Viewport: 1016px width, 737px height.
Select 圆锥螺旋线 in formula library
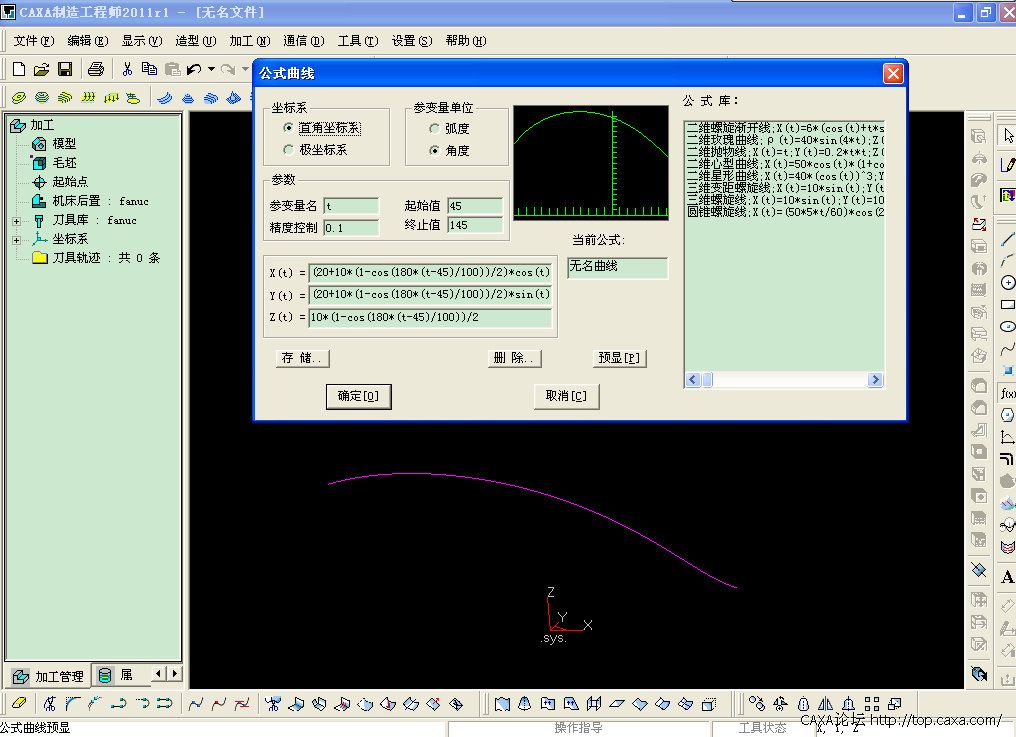pos(785,212)
